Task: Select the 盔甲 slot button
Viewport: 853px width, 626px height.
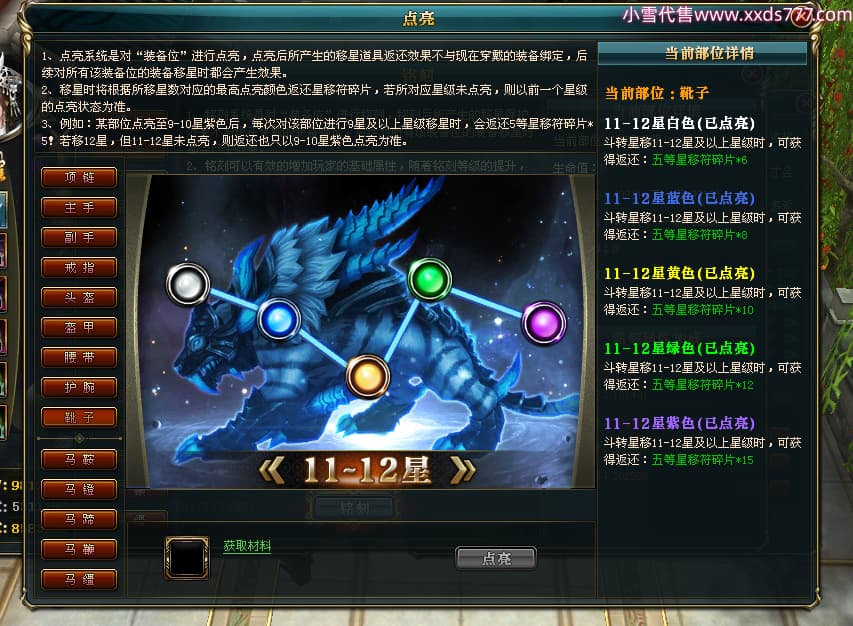Action: point(79,327)
